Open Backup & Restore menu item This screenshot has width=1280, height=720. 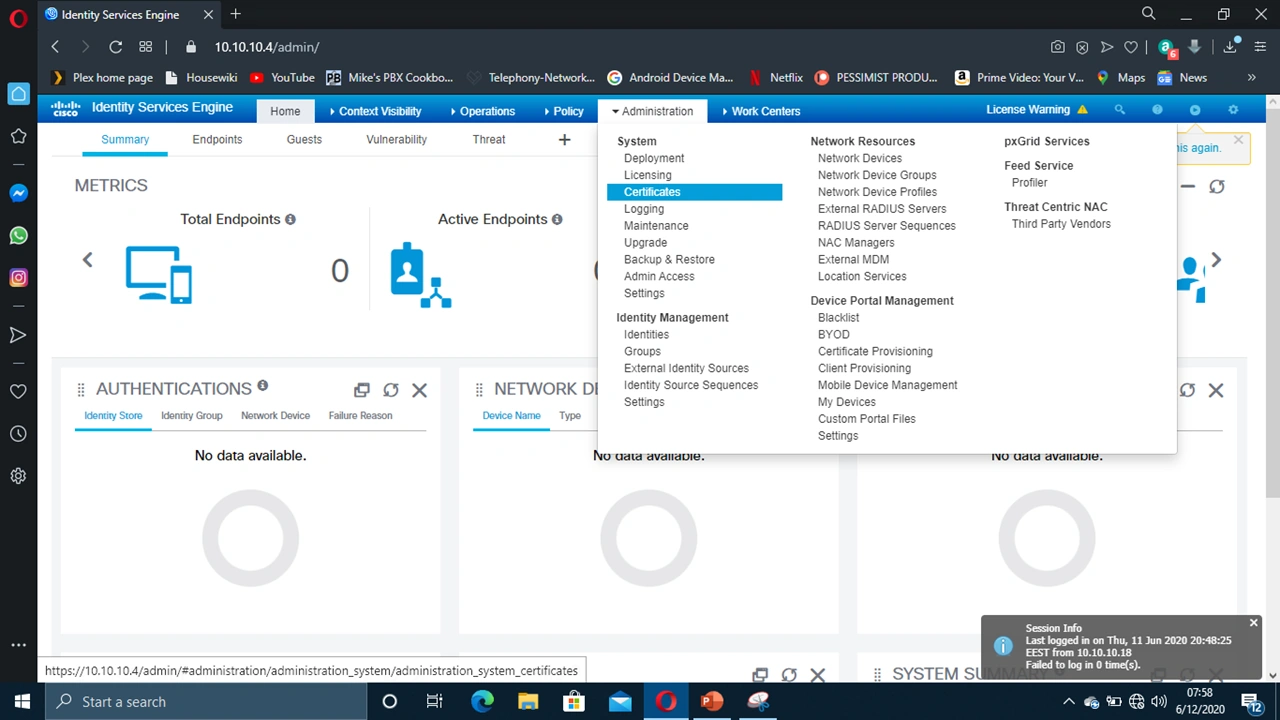(669, 259)
